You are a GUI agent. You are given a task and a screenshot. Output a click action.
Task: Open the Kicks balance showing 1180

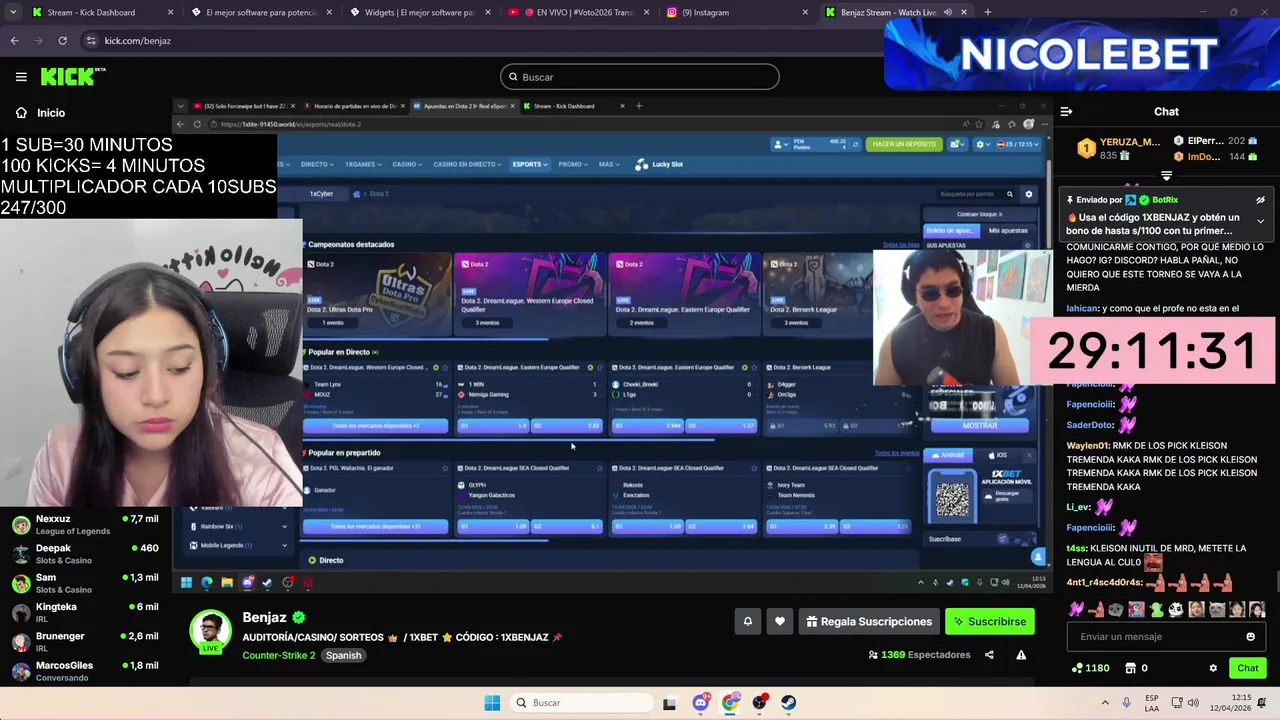(x=1090, y=668)
